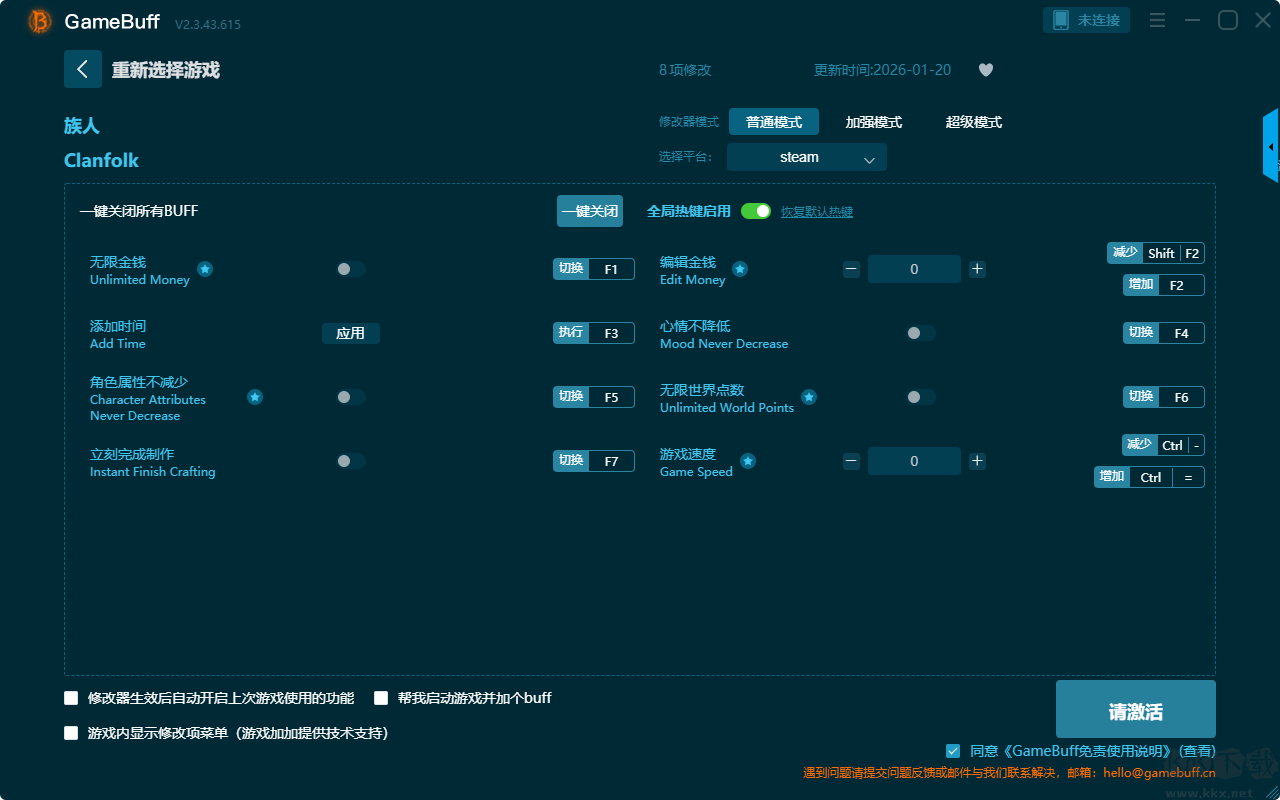
Task: Click the 重新选择游戏 heading text
Action: tap(166, 70)
